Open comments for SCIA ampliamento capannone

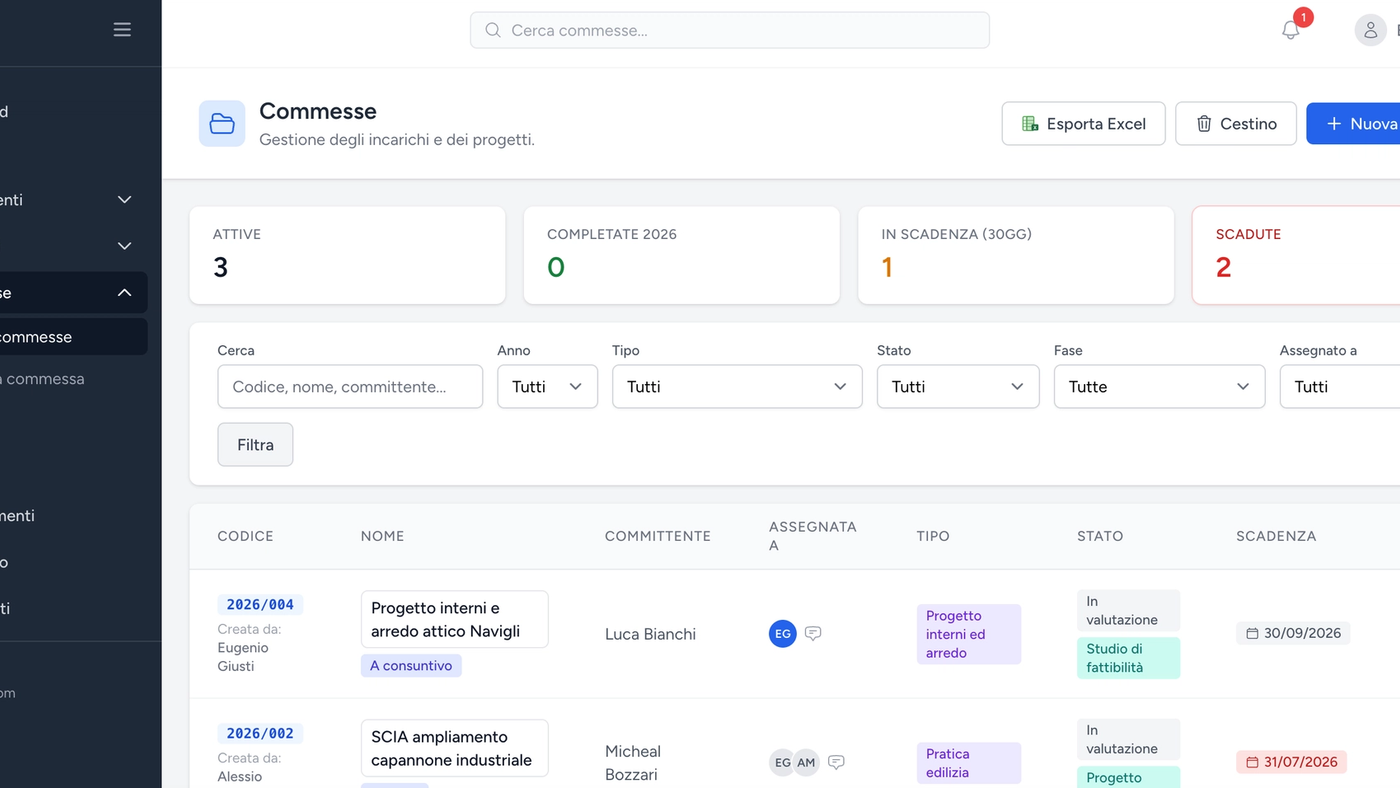[x=836, y=763]
